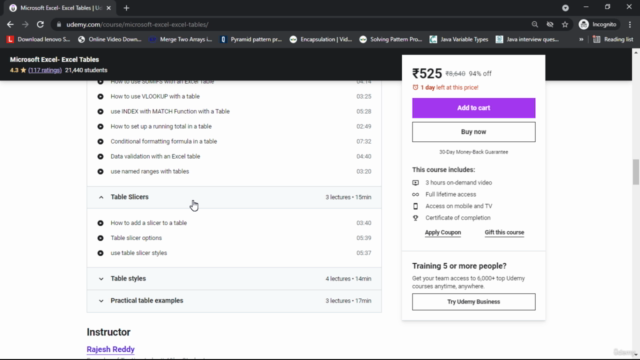Screen dimensions: 640x360
Task: Select 'Data validation with an Excel table'
Action: click(155, 156)
